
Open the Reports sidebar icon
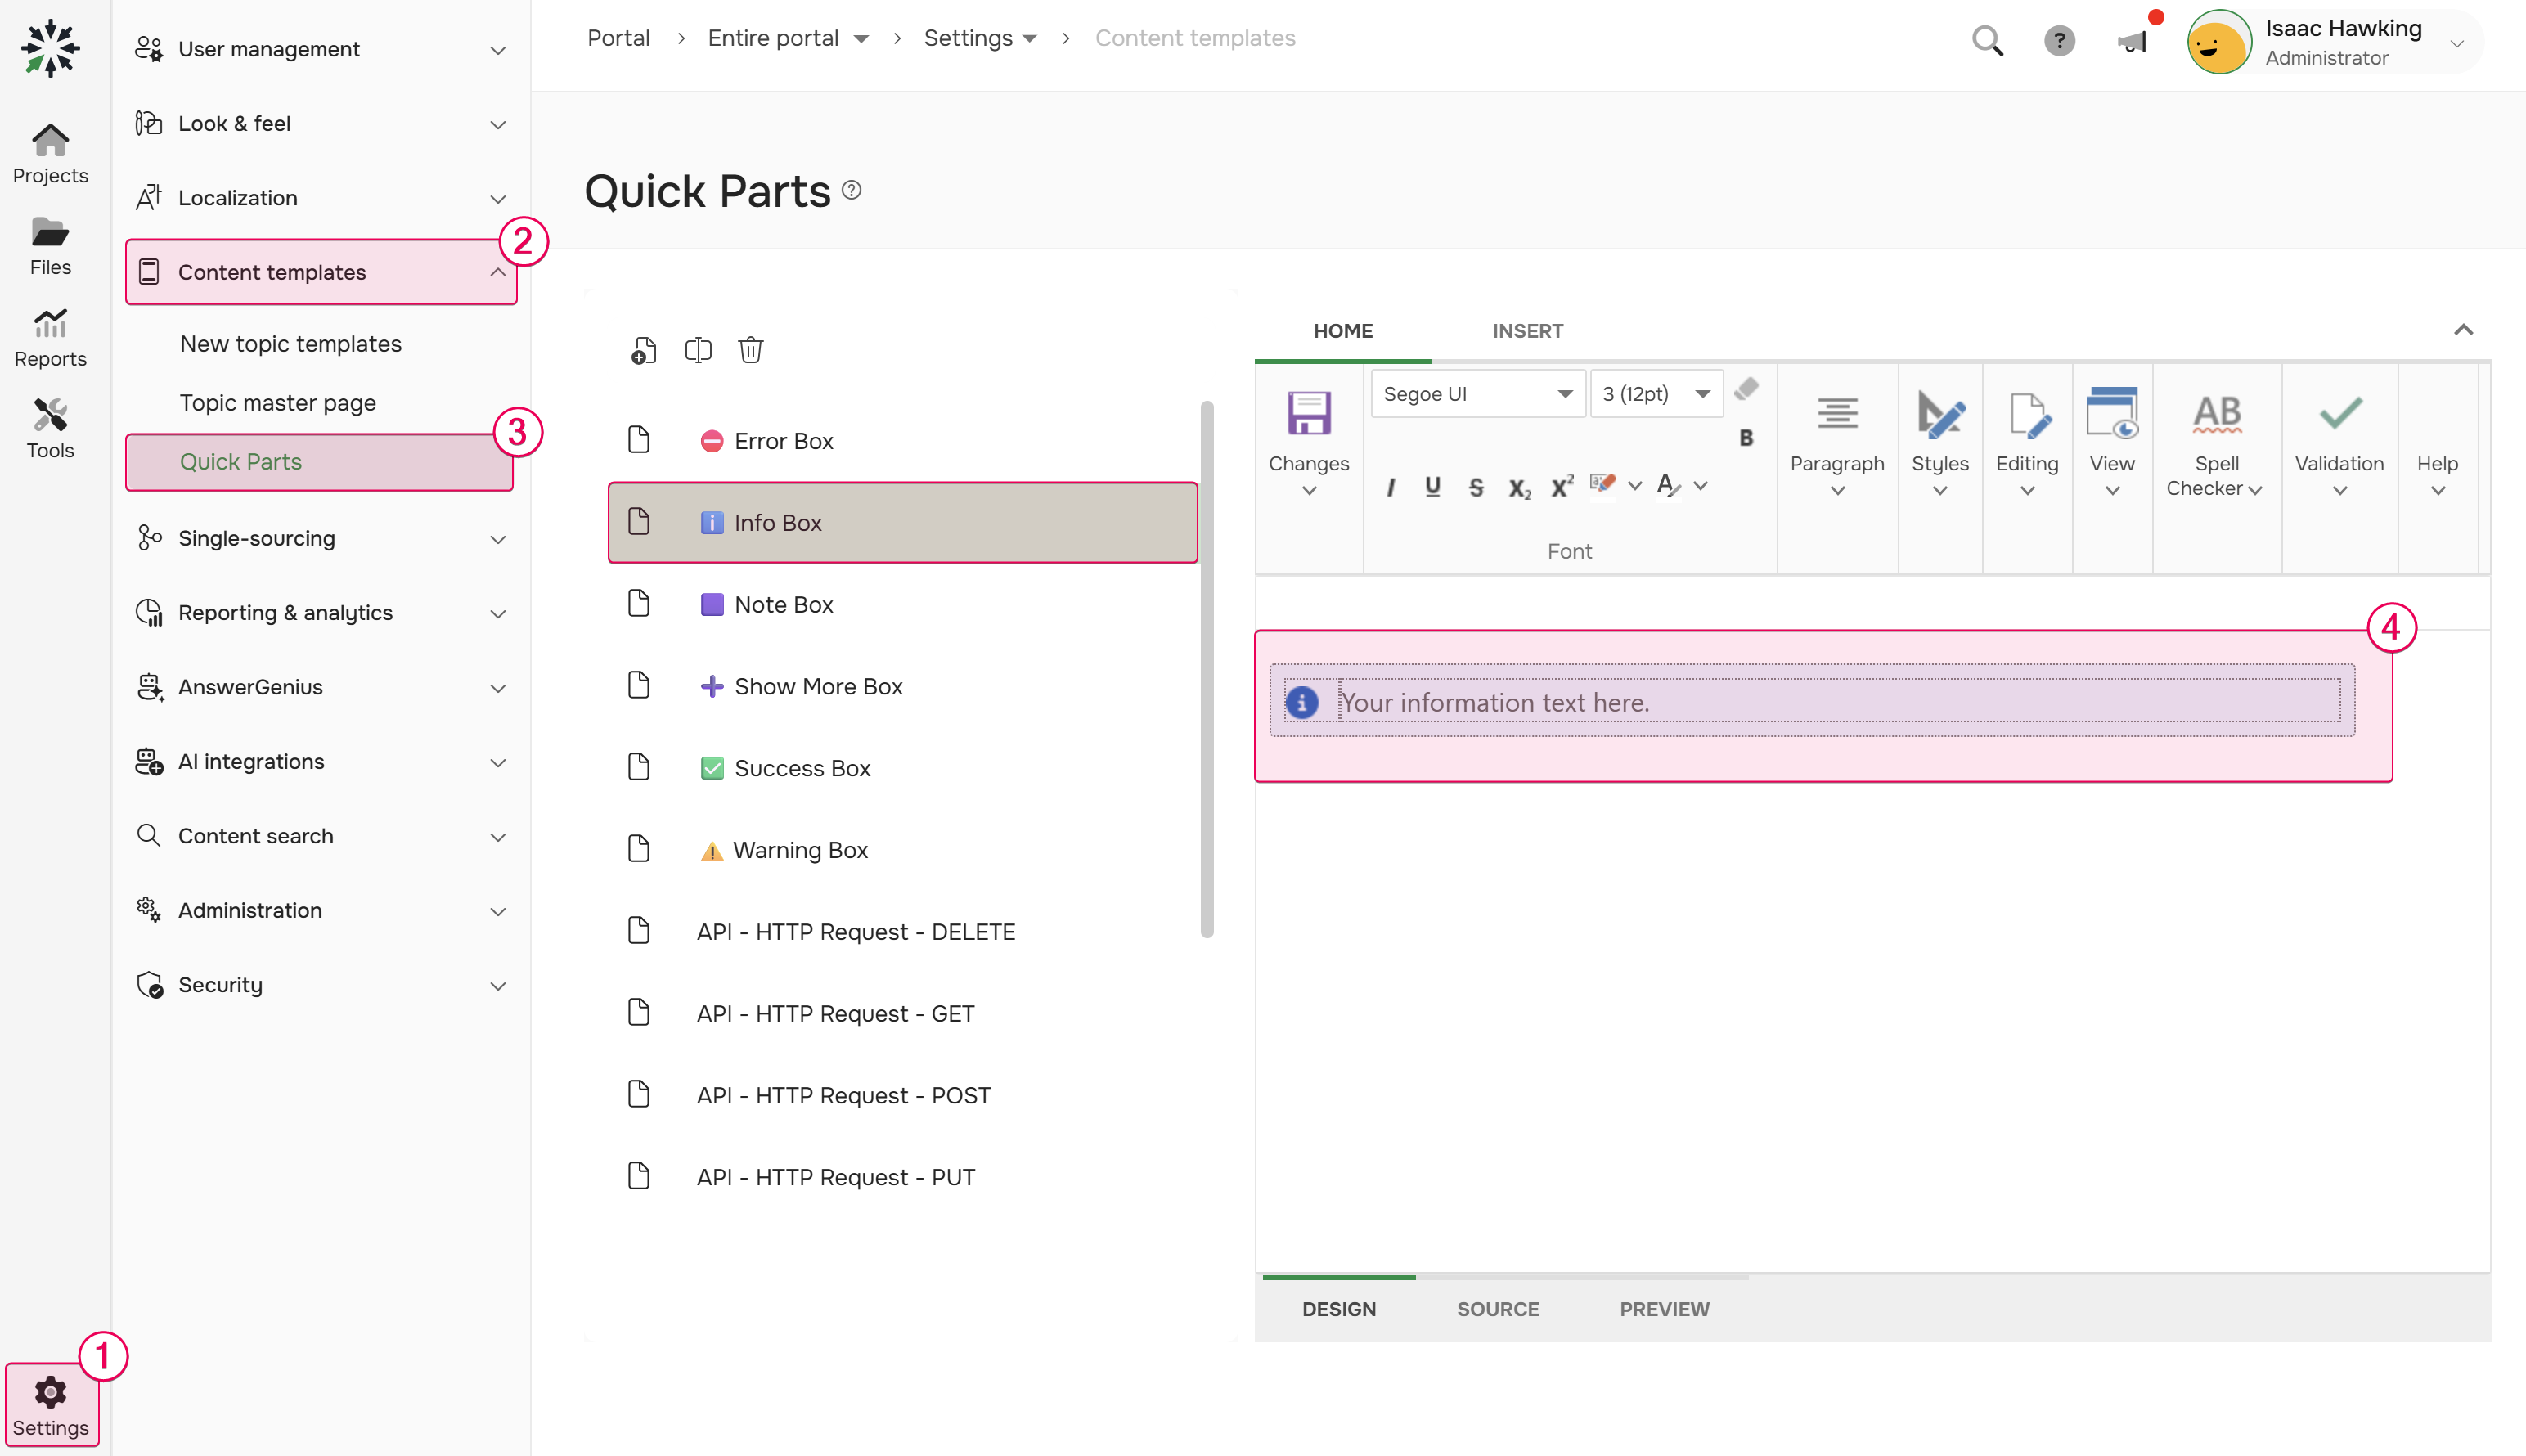point(50,337)
